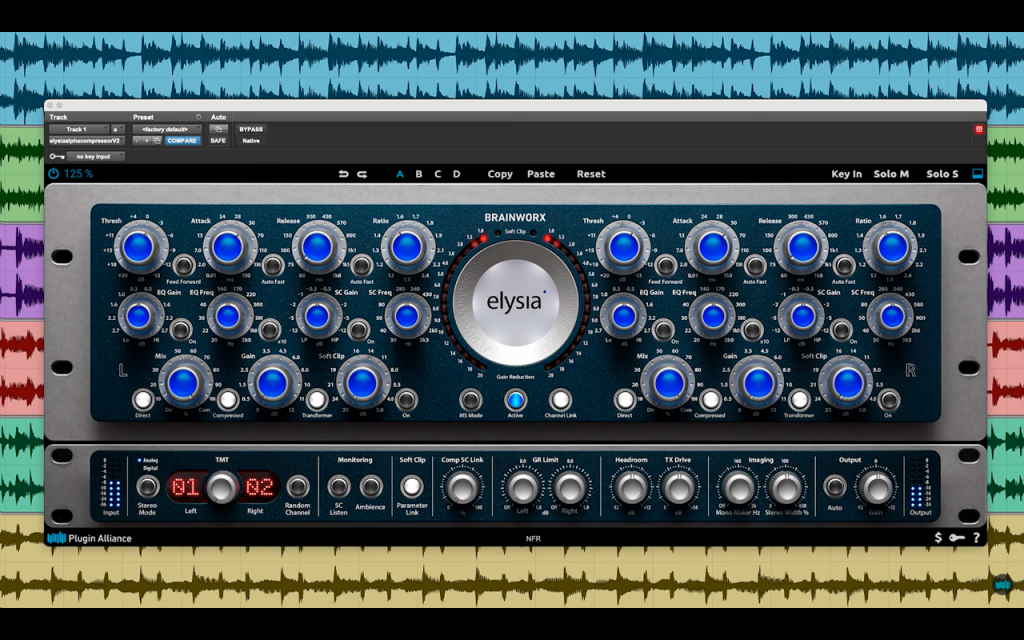The height and width of the screenshot is (640, 1024).
Task: Click the Headroom knob
Action: pos(631,487)
